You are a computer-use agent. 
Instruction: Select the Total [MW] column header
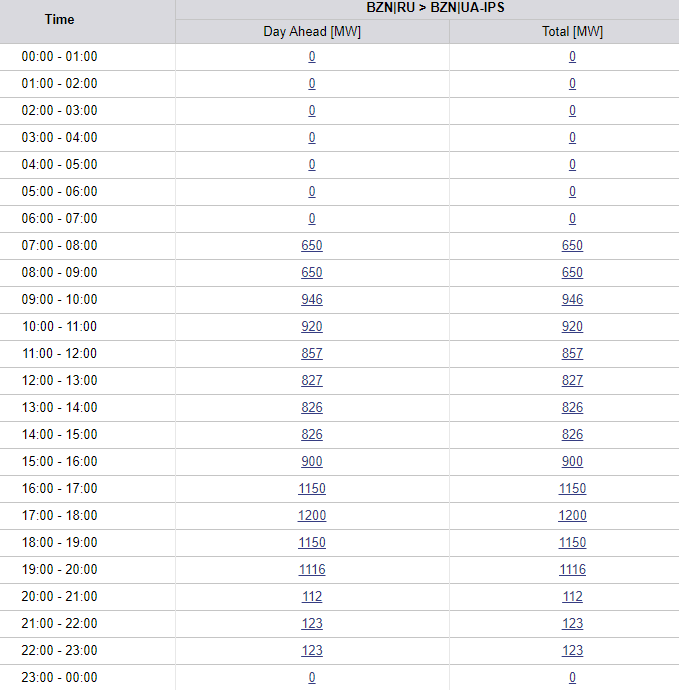click(x=572, y=32)
